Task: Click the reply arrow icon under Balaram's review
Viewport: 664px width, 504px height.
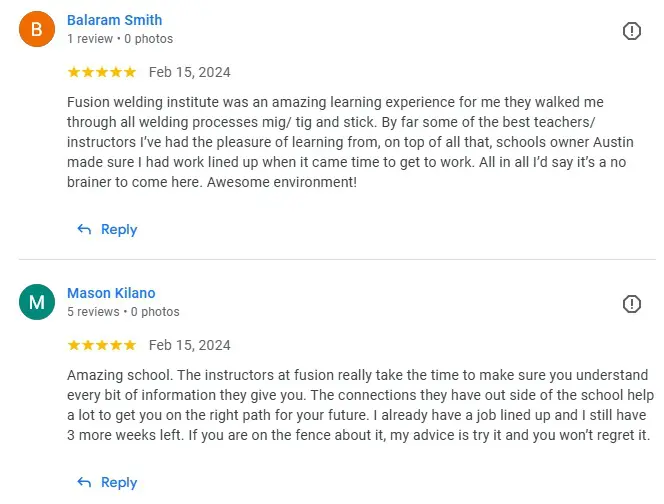Action: tap(84, 230)
